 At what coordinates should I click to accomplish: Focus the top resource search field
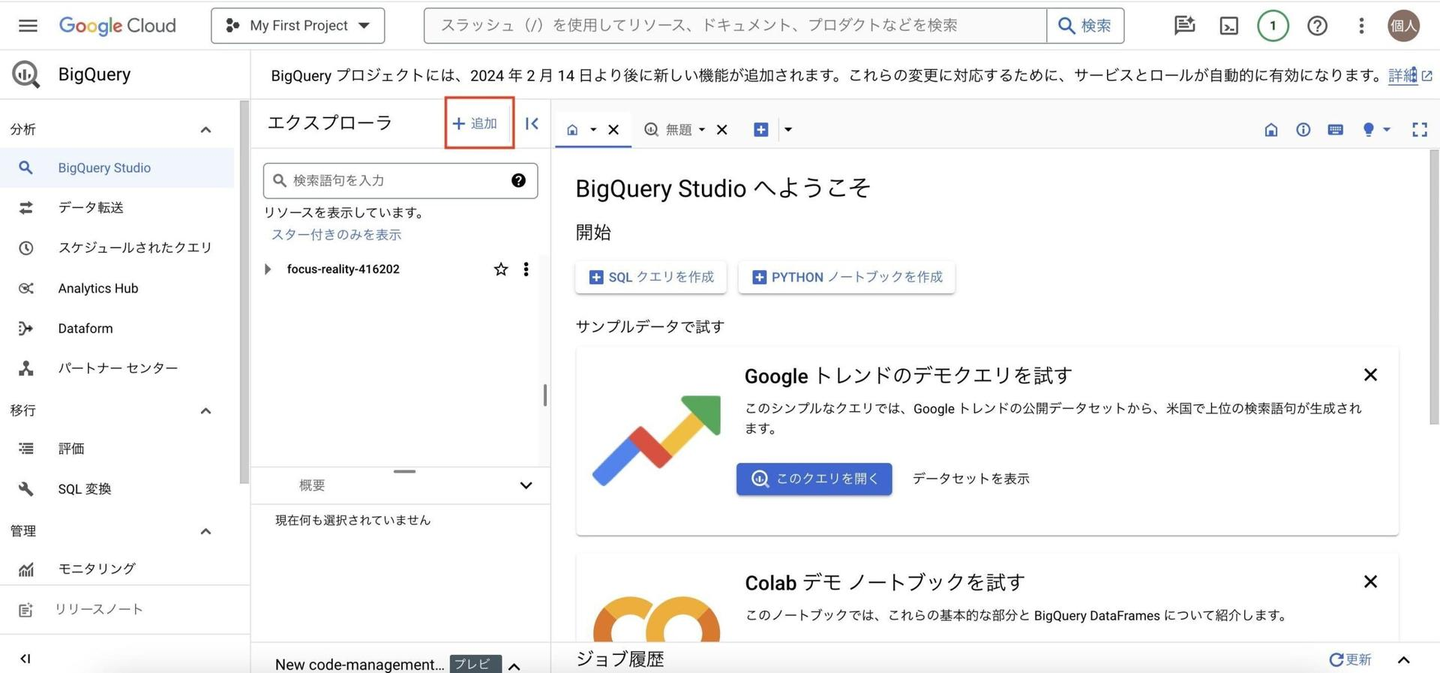735,25
